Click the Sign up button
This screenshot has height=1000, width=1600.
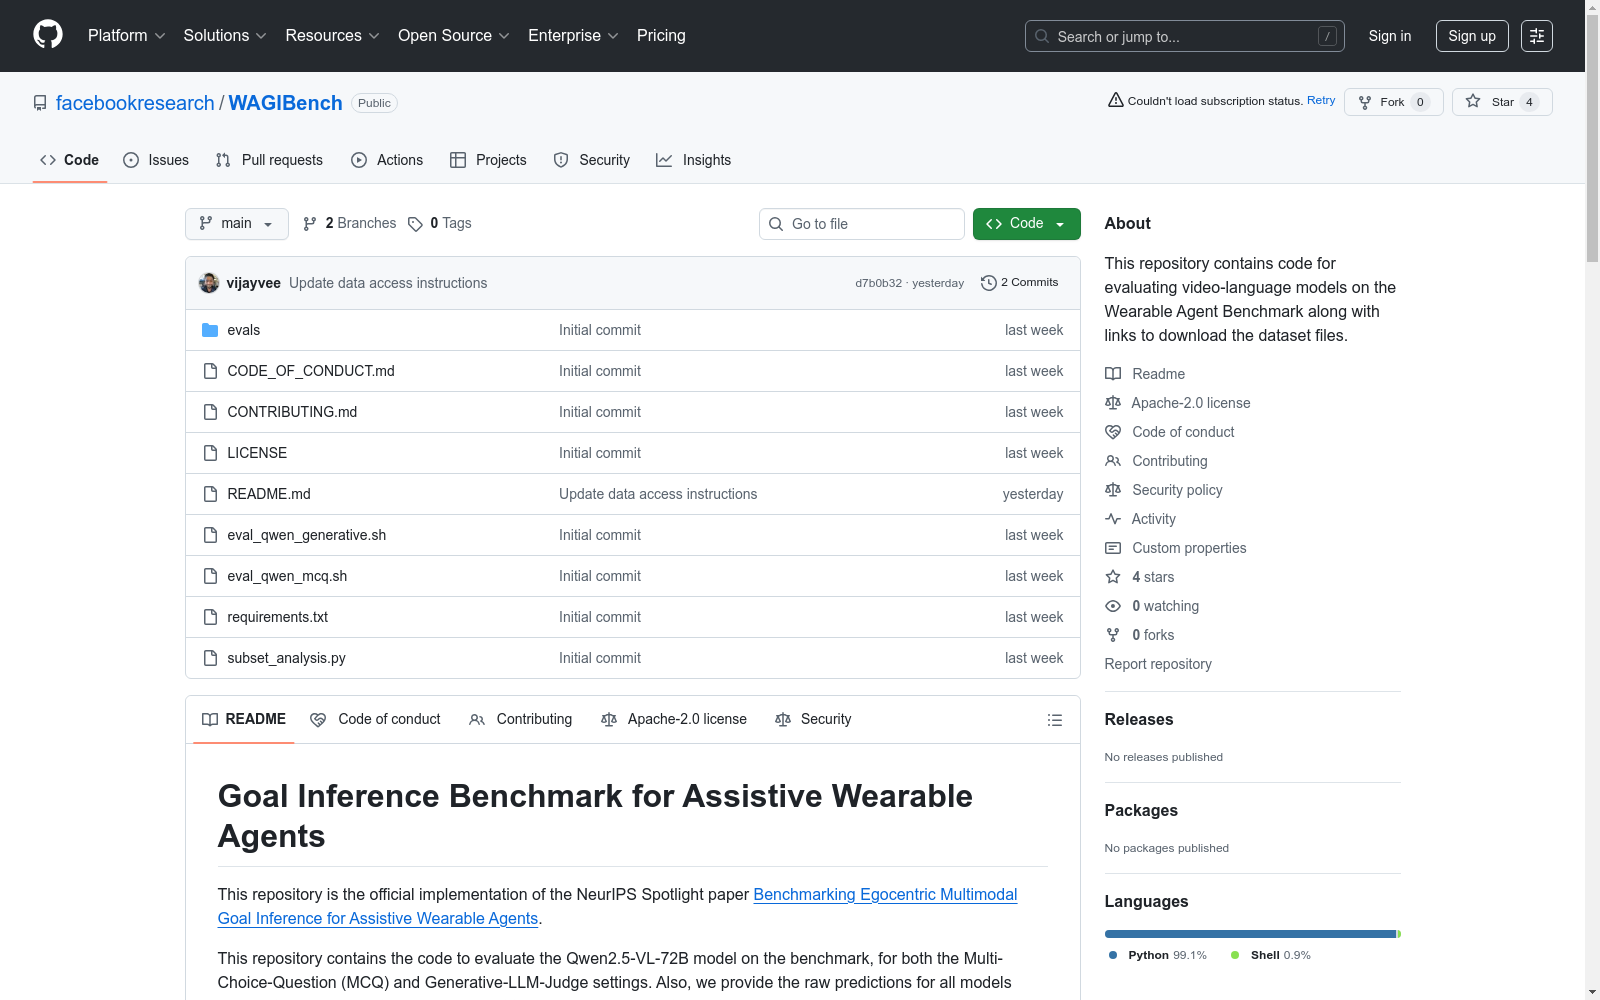point(1472,36)
